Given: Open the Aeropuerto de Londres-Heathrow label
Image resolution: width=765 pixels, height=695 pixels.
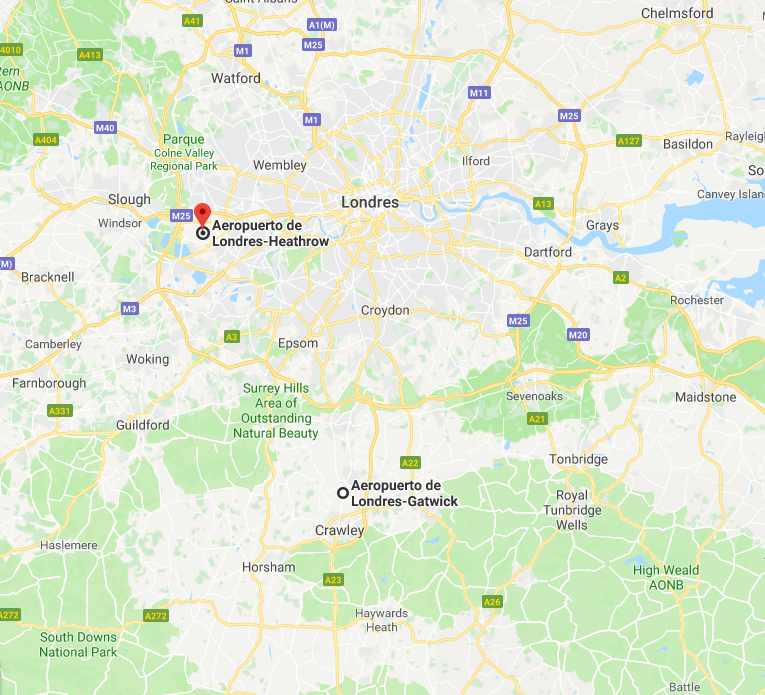Looking at the screenshot, I should point(270,233).
